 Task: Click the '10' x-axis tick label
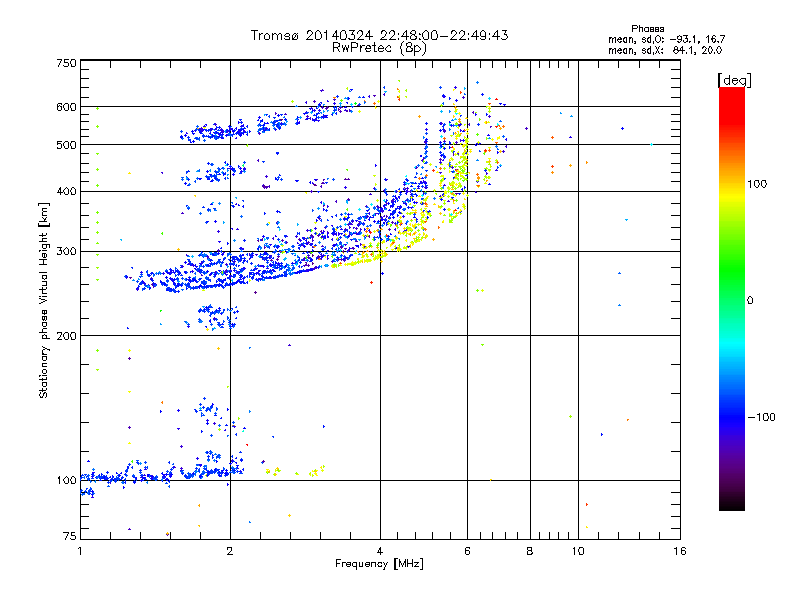(x=578, y=551)
